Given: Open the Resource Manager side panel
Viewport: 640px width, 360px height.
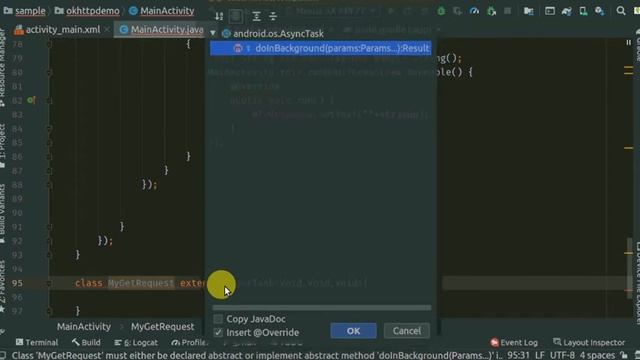Looking at the screenshot, I should point(3,68).
